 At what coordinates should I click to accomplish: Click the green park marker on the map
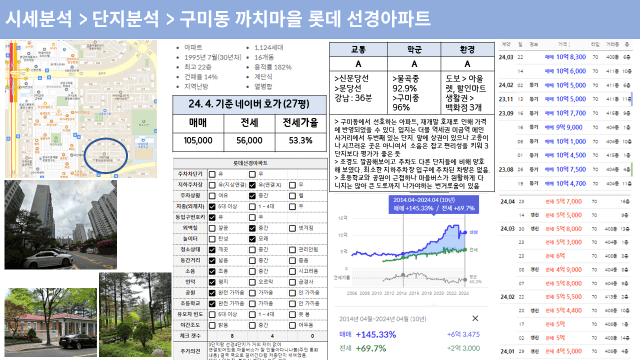tap(144, 122)
